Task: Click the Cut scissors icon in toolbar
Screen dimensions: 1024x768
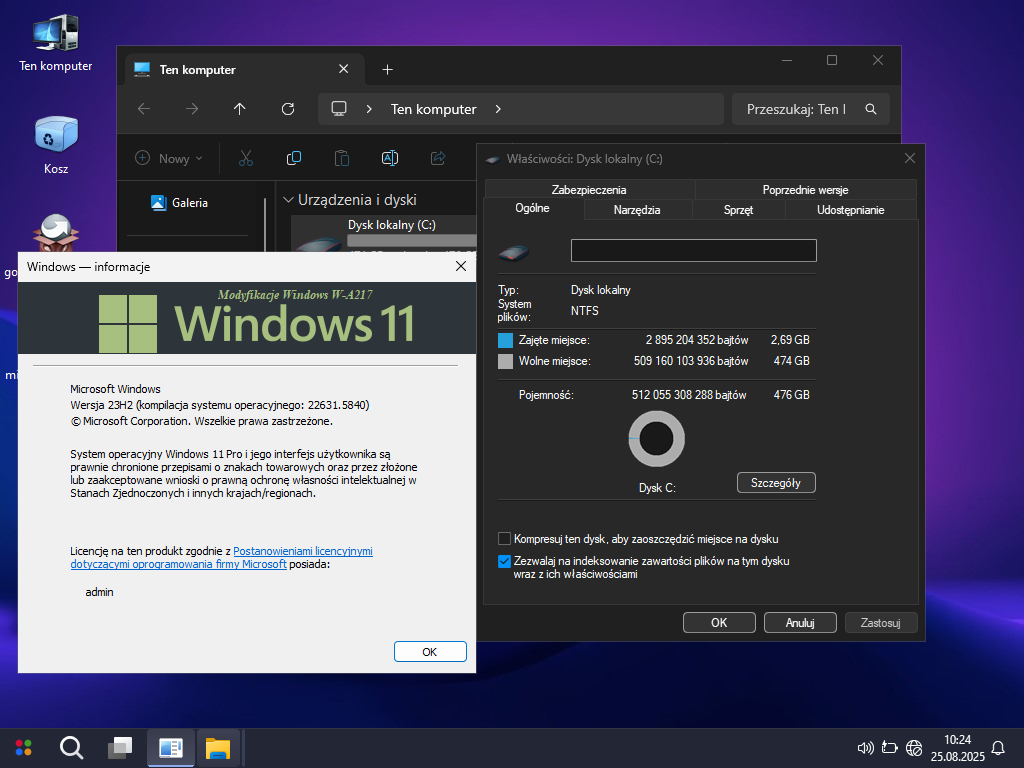Action: pyautogui.click(x=246, y=158)
